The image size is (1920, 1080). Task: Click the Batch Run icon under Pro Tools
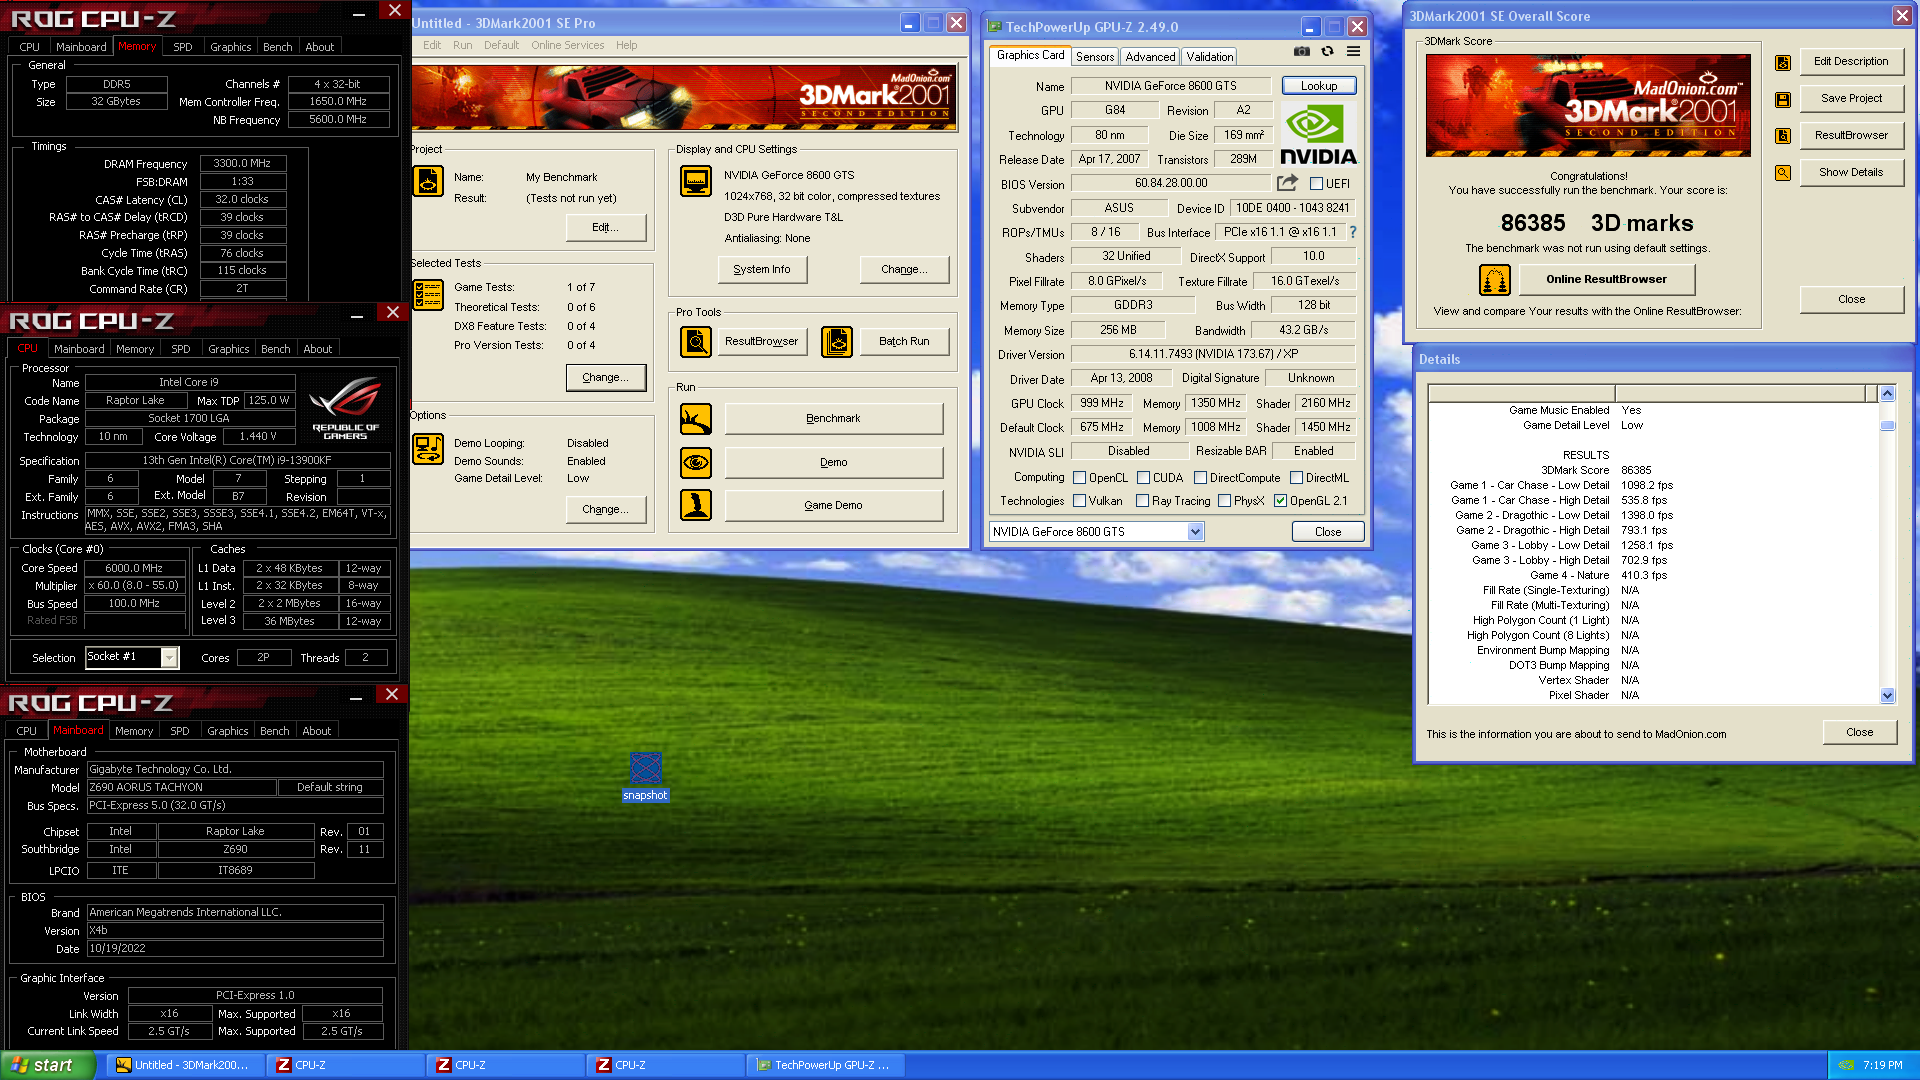(x=836, y=342)
